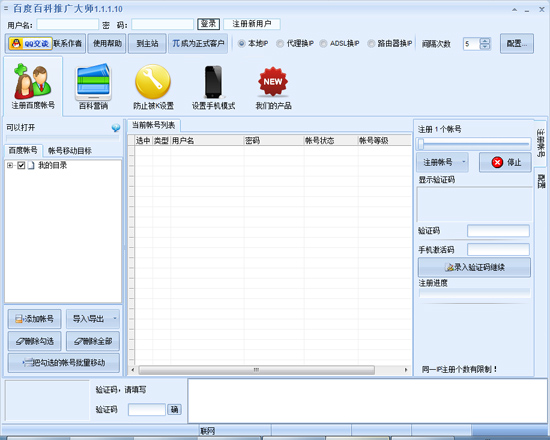Open the 注册百度帐号 people icon
Image resolution: width=550 pixels, height=440 pixels.
click(x=33, y=82)
